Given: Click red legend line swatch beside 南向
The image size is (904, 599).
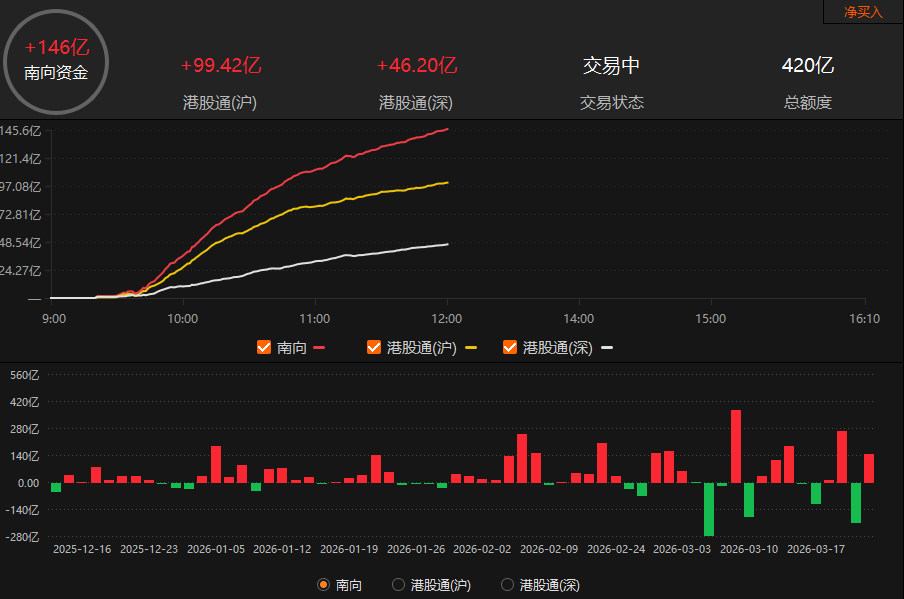Looking at the screenshot, I should pyautogui.click(x=320, y=348).
